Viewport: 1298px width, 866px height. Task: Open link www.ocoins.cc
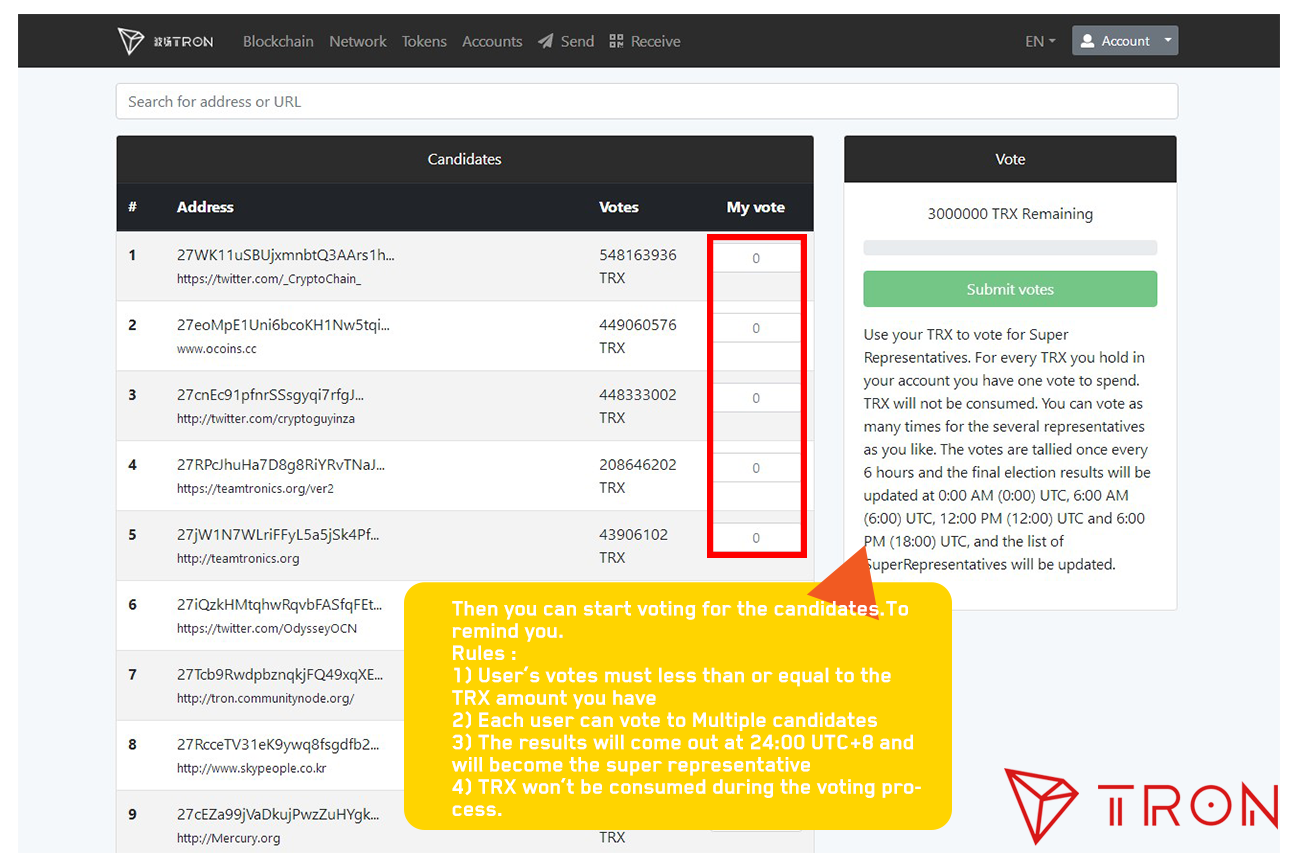217,349
